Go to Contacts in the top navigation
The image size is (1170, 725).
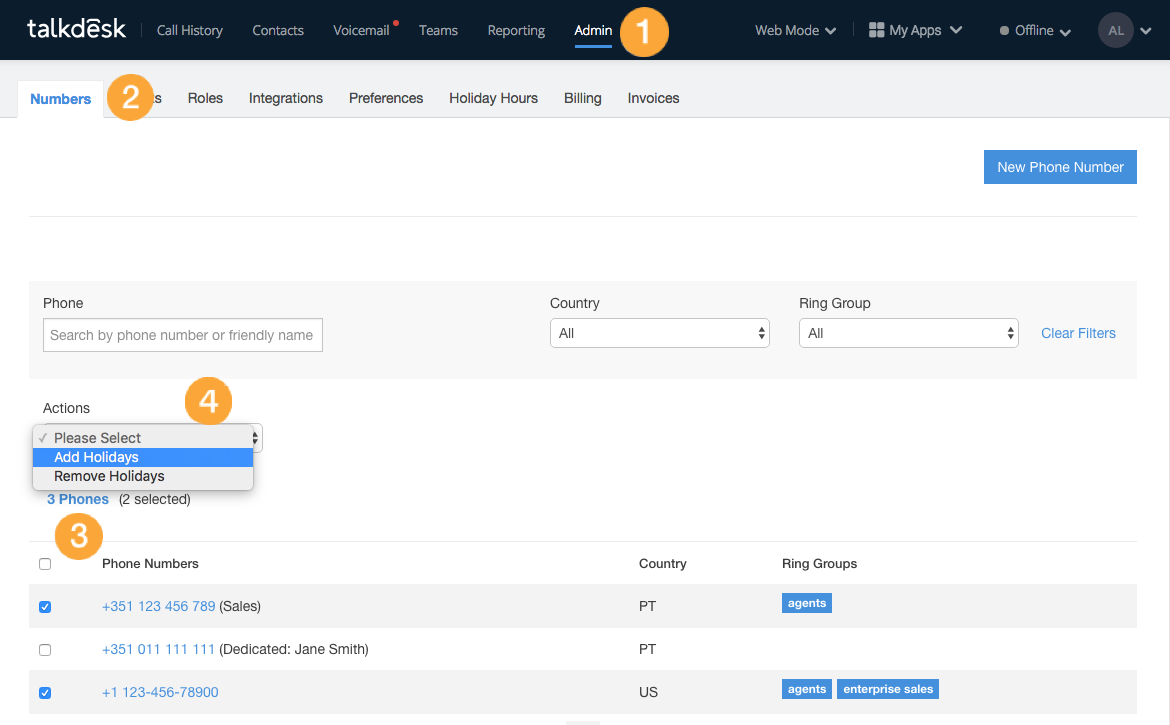278,31
